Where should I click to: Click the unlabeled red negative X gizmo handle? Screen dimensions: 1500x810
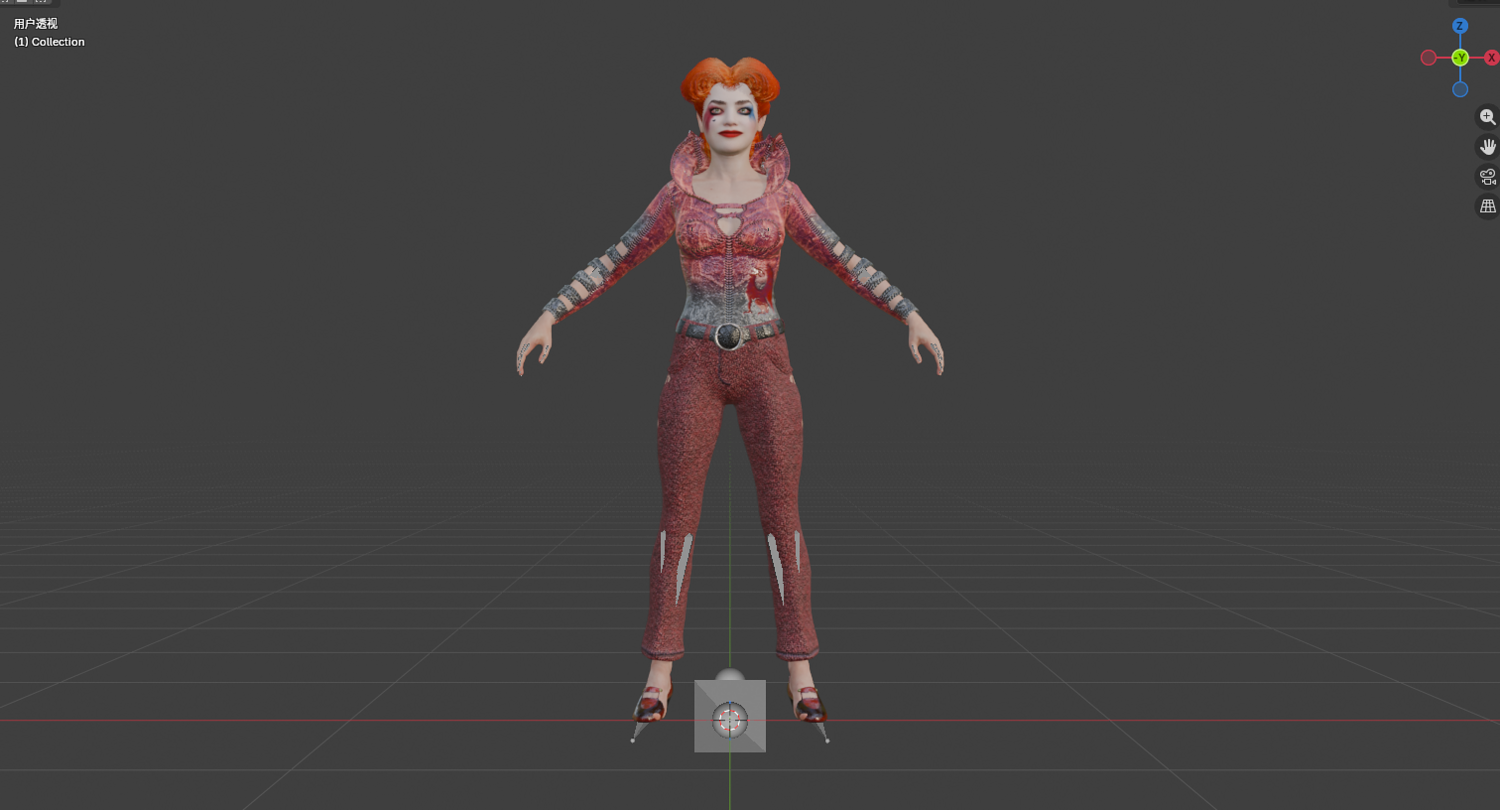pyautogui.click(x=1429, y=58)
